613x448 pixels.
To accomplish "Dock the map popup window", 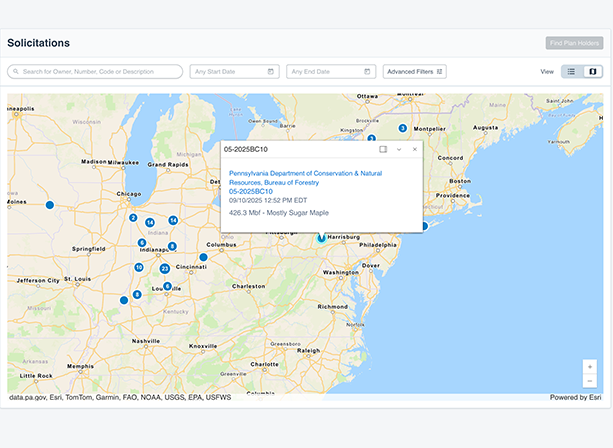I will pyautogui.click(x=383, y=149).
